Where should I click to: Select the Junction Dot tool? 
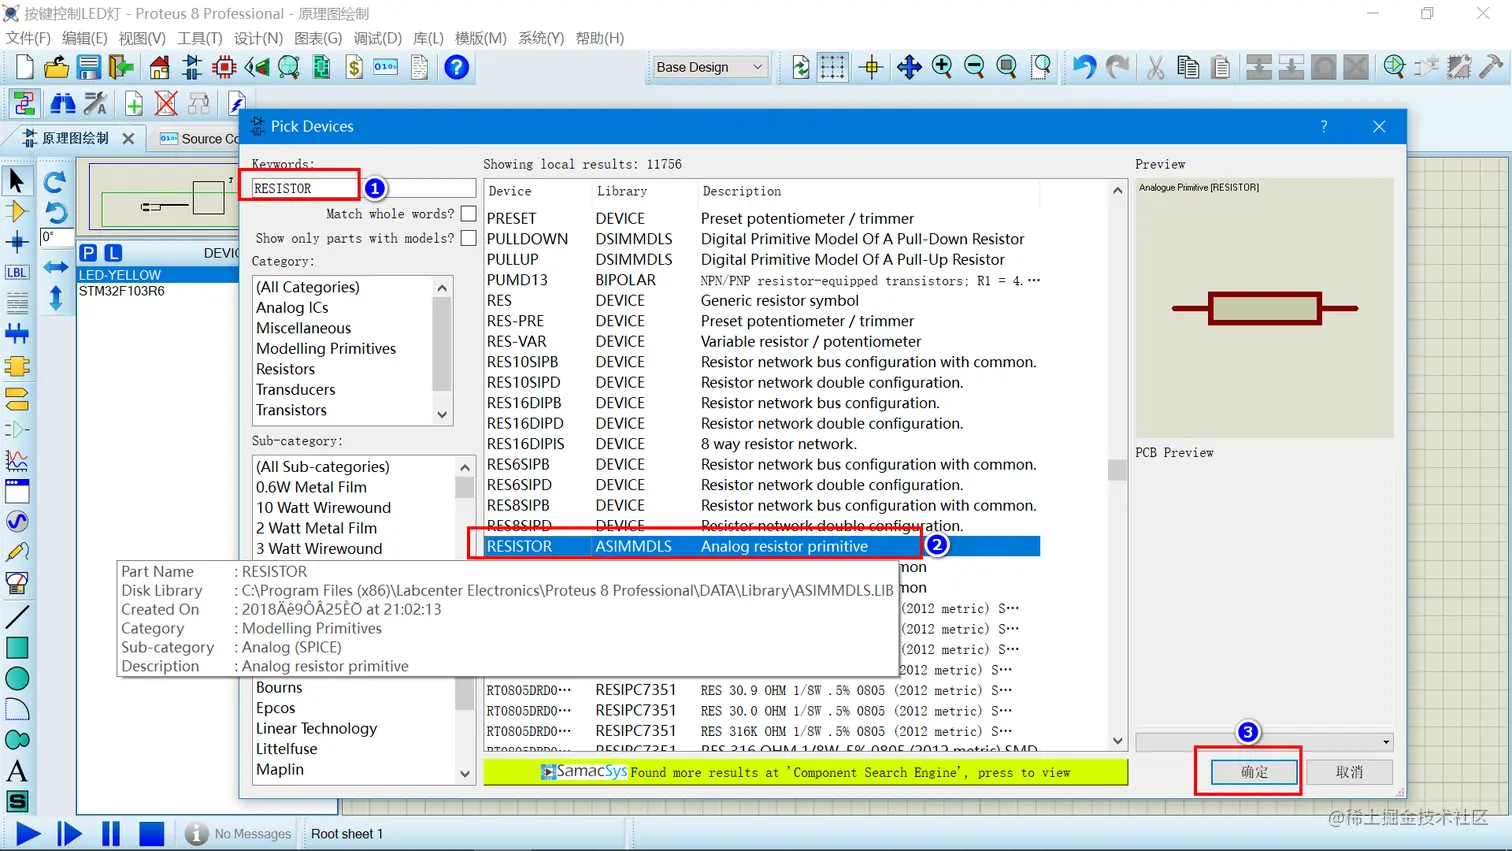point(17,242)
